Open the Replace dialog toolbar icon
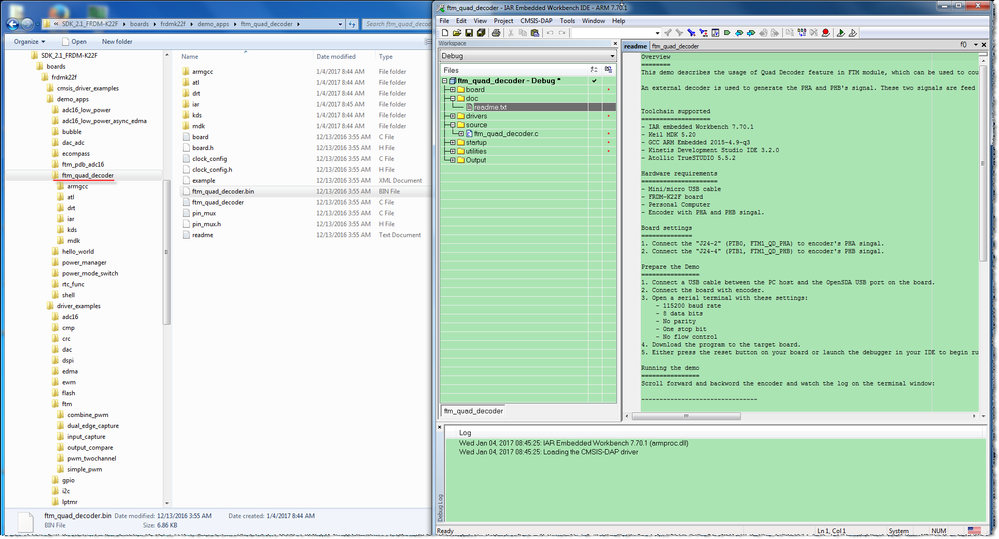This screenshot has width=999, height=539. [703, 32]
